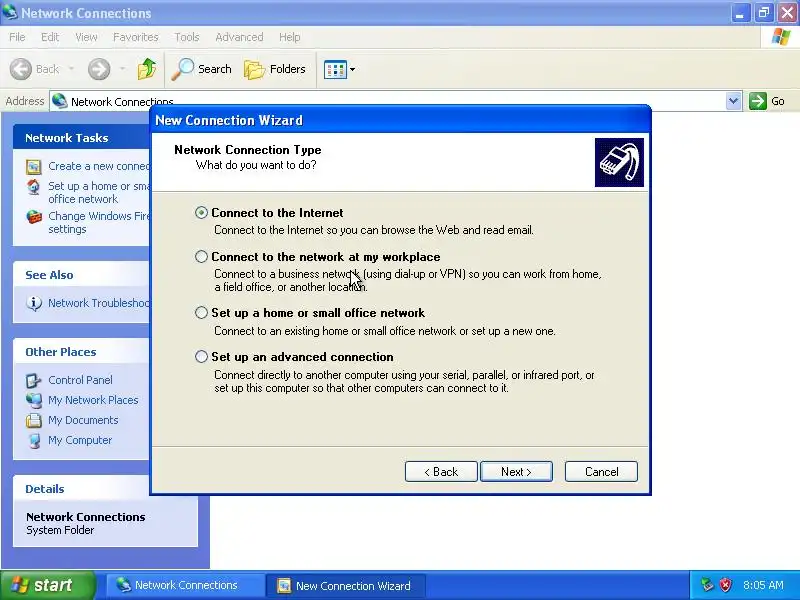Click the Network Troubleshooter info icon
This screenshot has width=800, height=600.
(x=34, y=304)
